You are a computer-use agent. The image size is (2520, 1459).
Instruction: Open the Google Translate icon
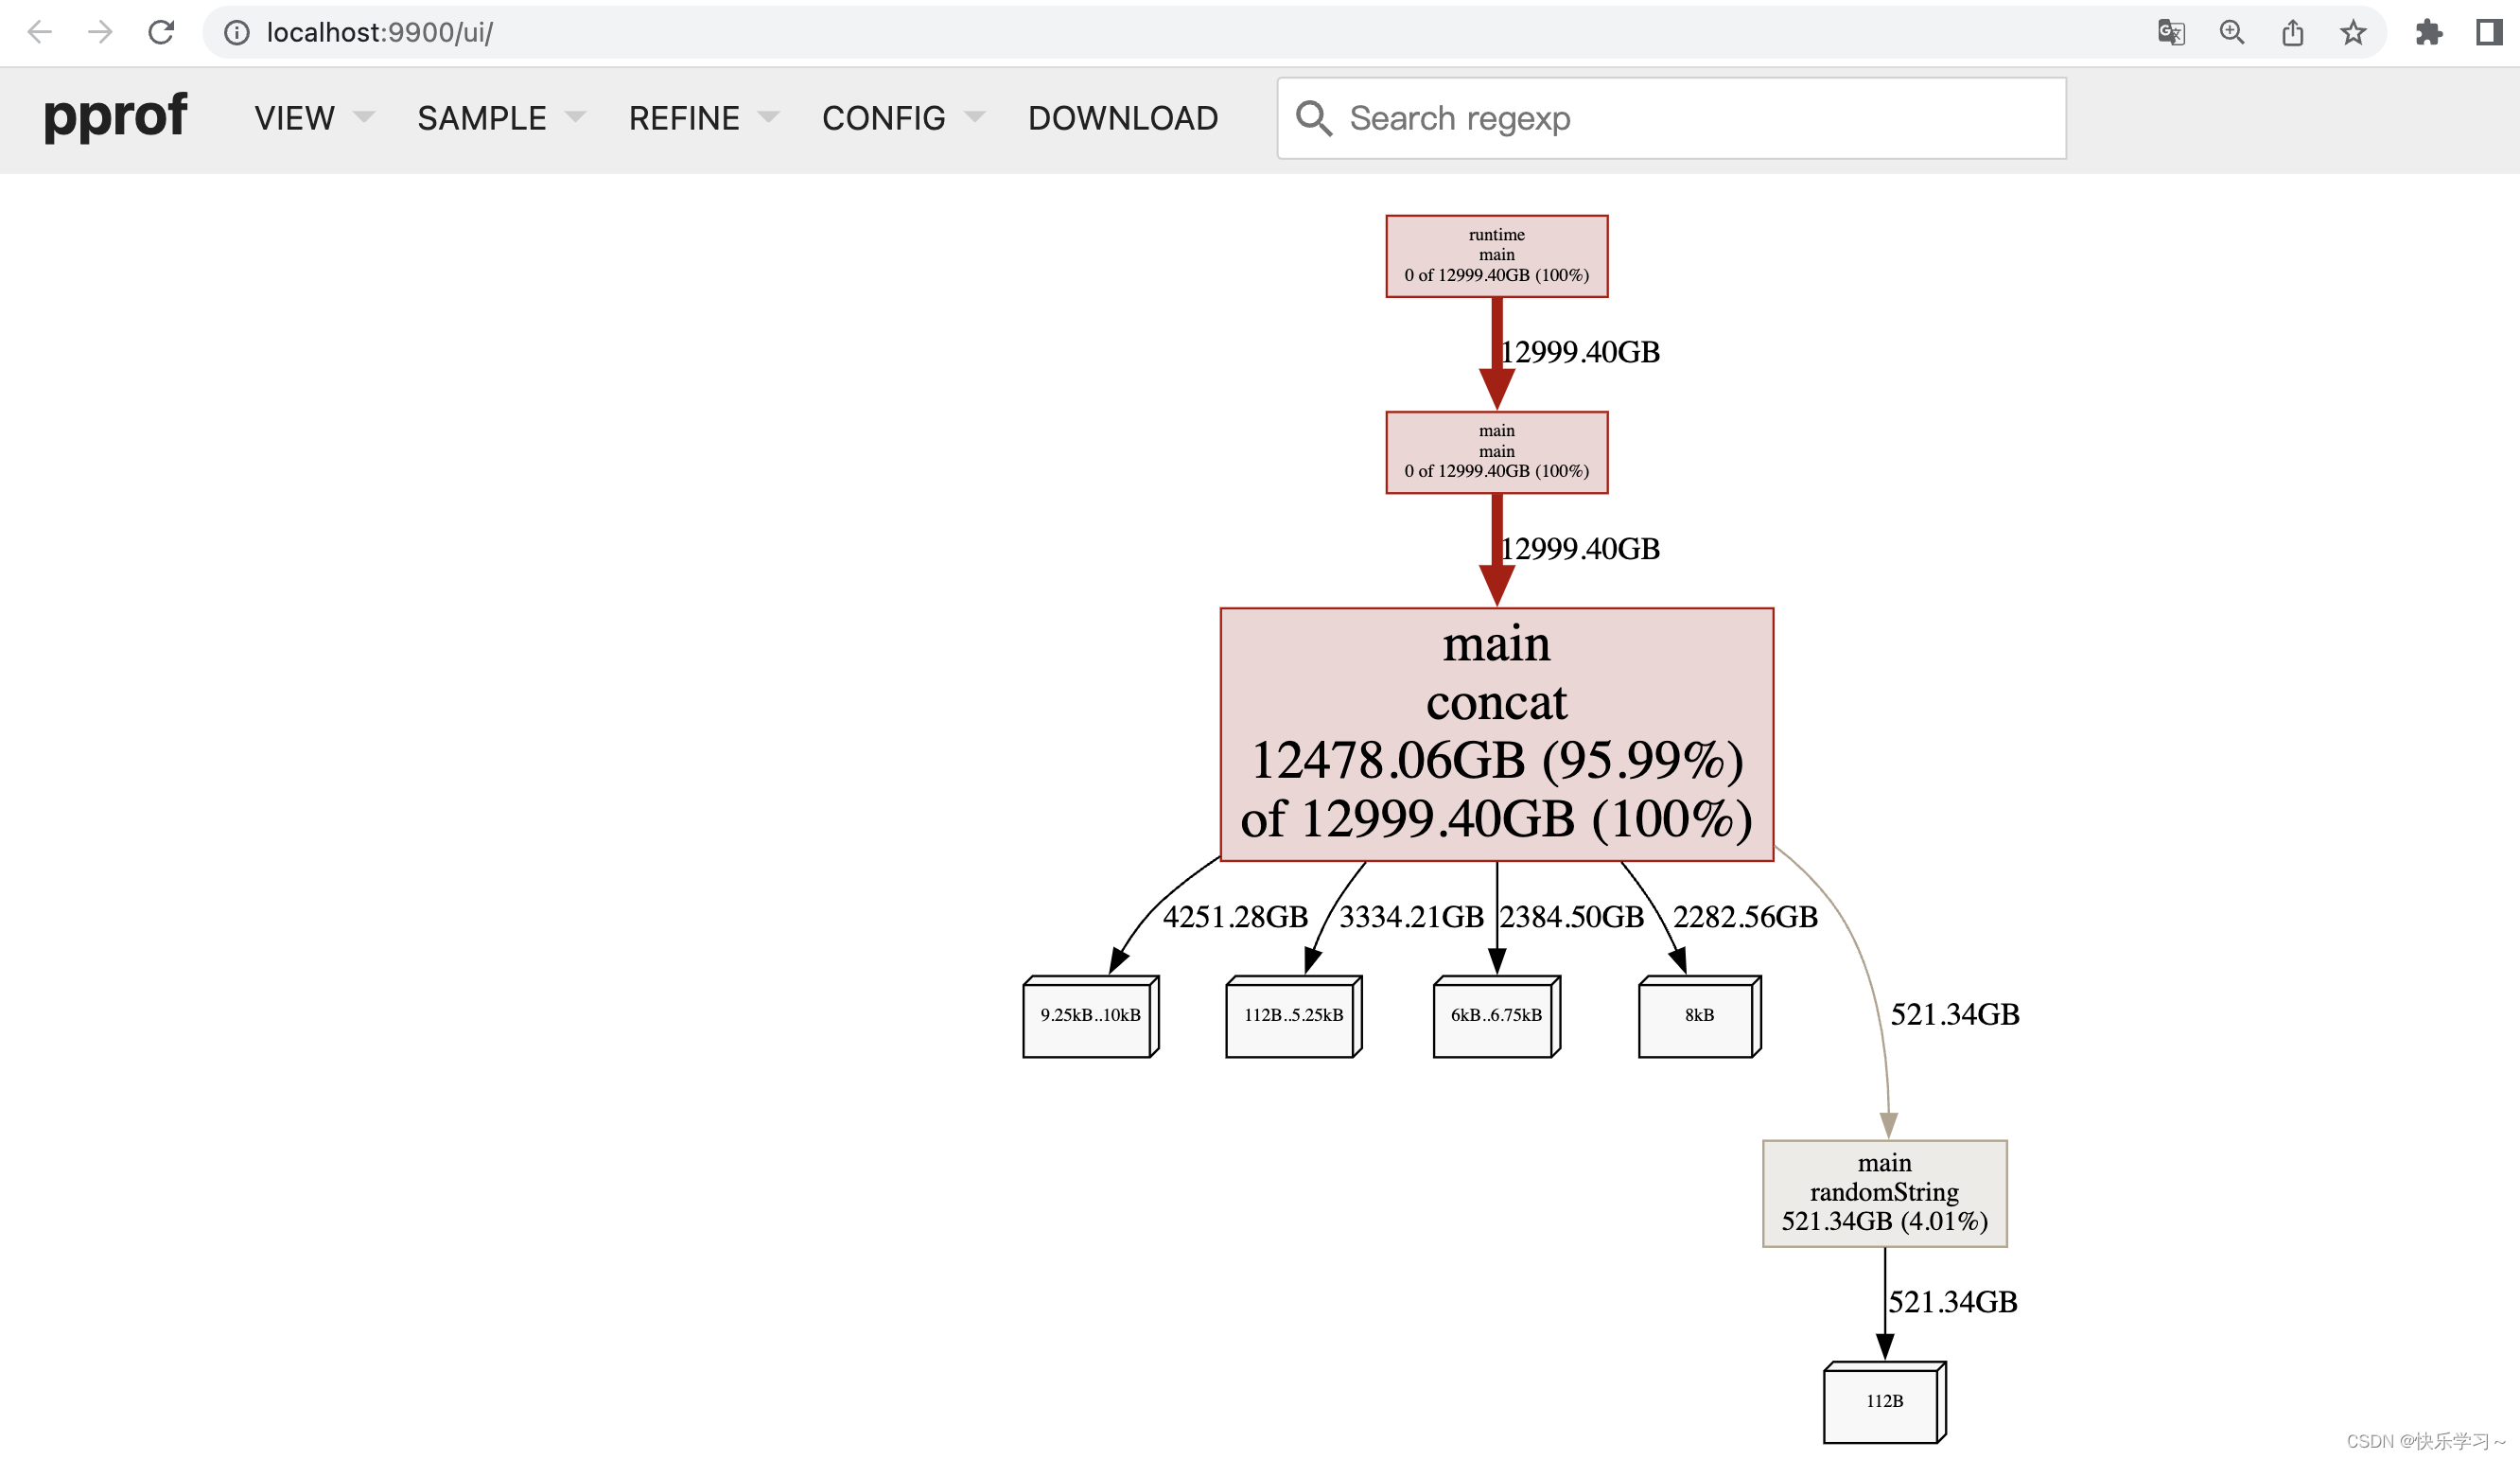[2171, 33]
